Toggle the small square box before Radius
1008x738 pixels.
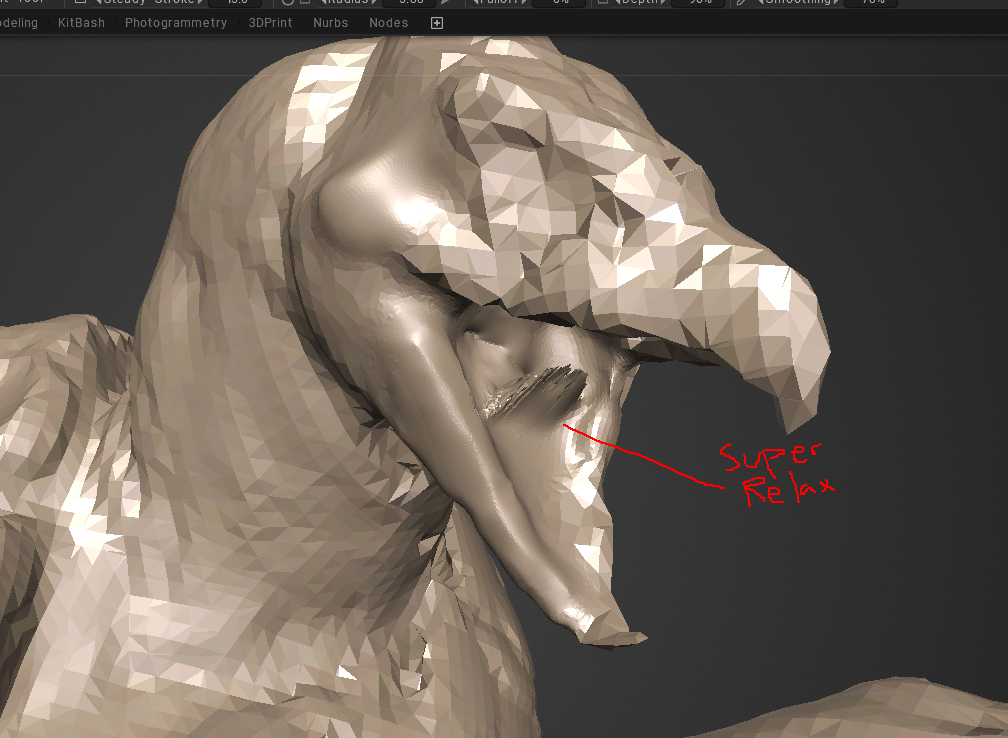(305, 2)
